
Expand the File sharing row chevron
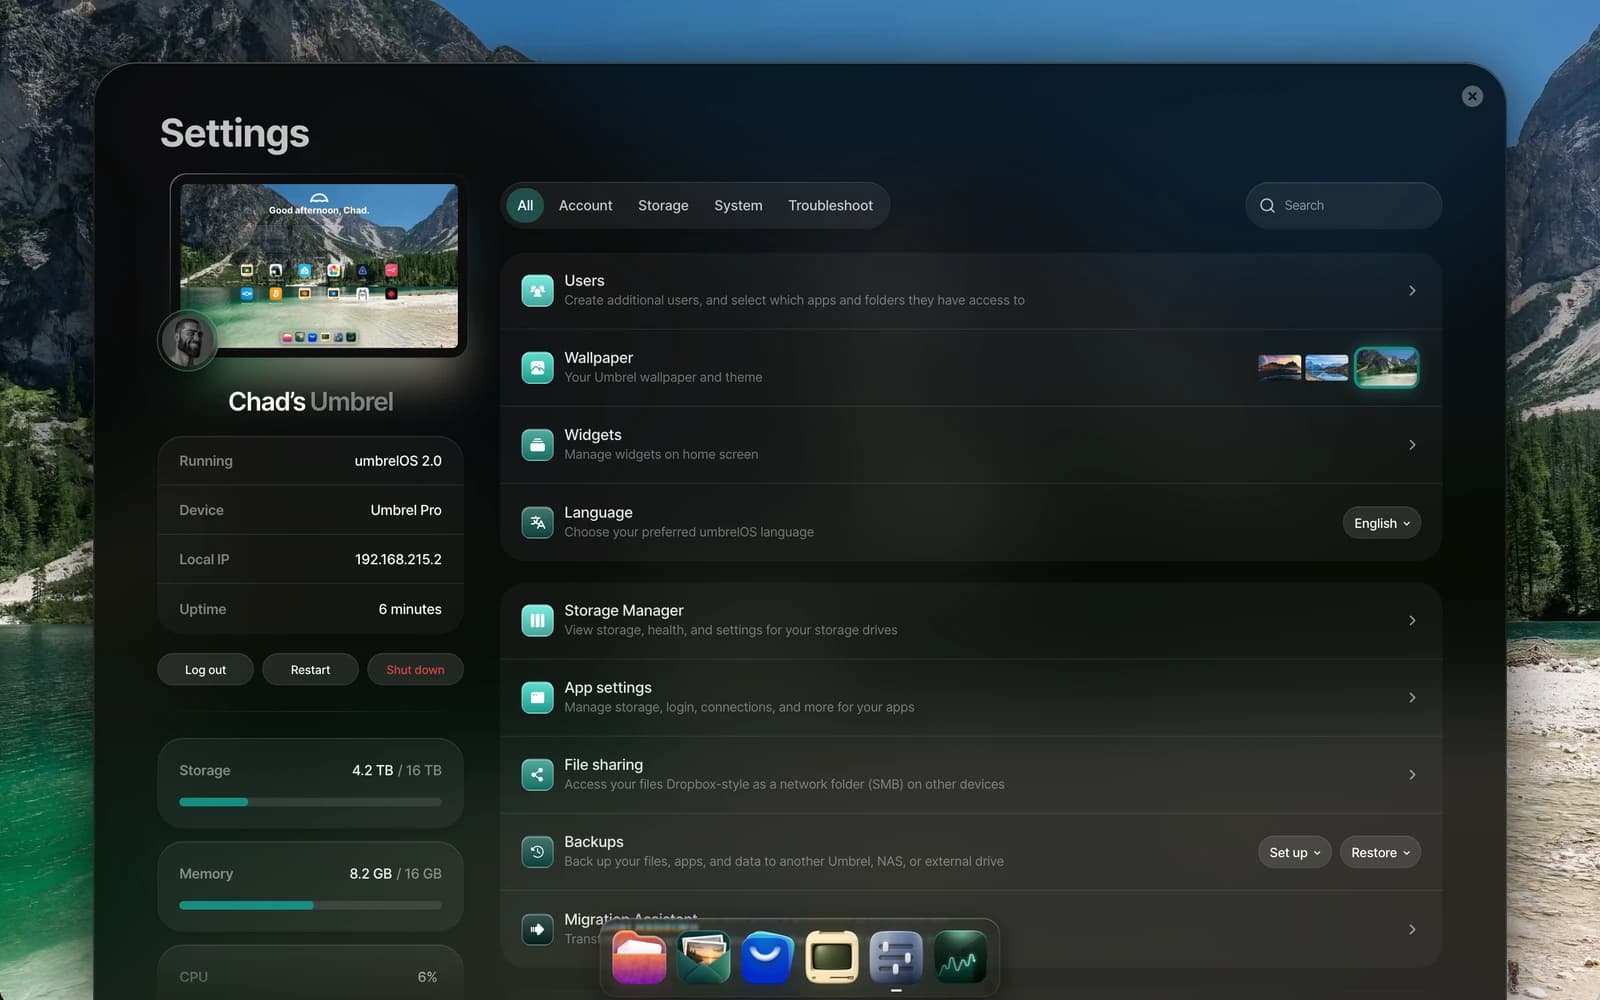pyautogui.click(x=1412, y=774)
